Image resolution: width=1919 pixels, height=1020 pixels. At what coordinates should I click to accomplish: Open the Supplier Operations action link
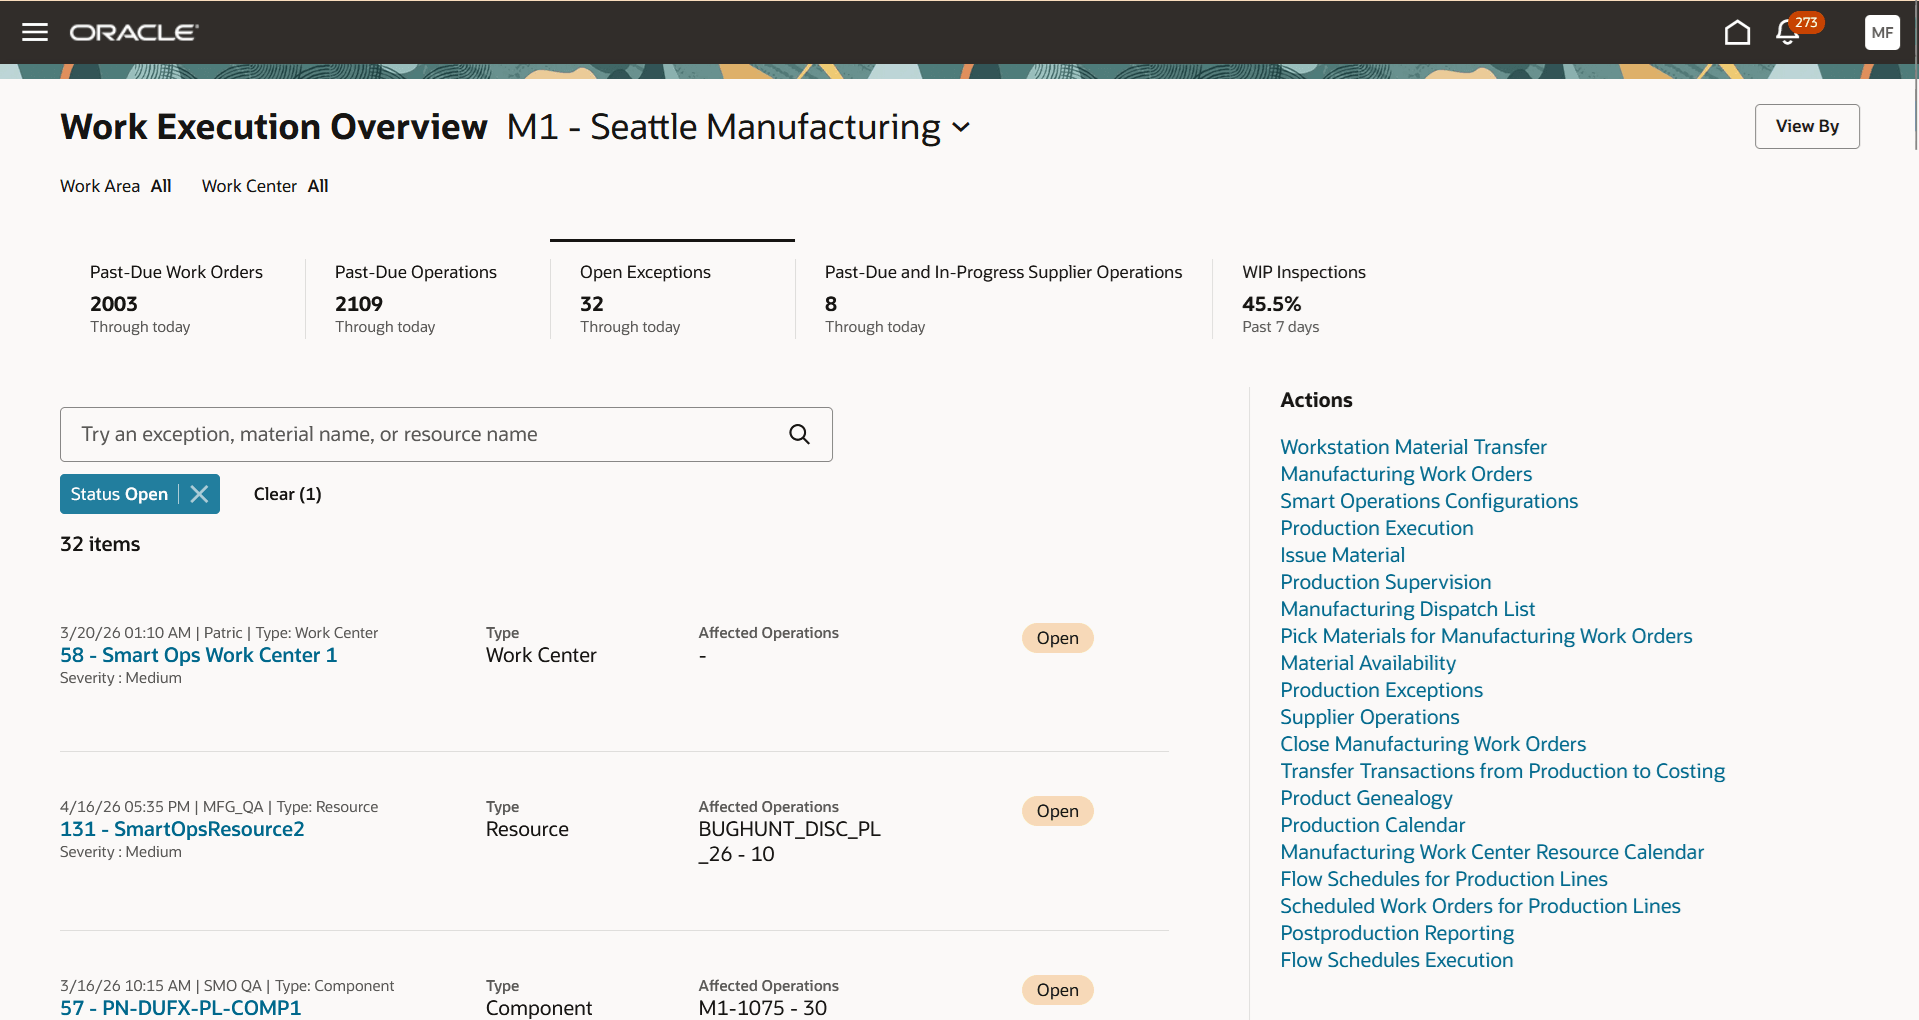(1370, 717)
